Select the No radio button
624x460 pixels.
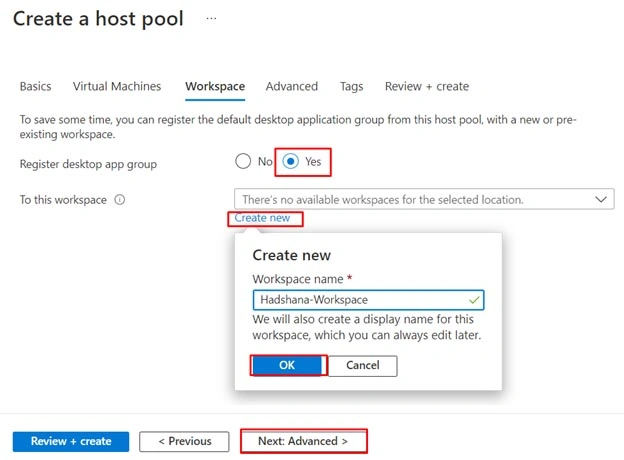pyautogui.click(x=243, y=162)
